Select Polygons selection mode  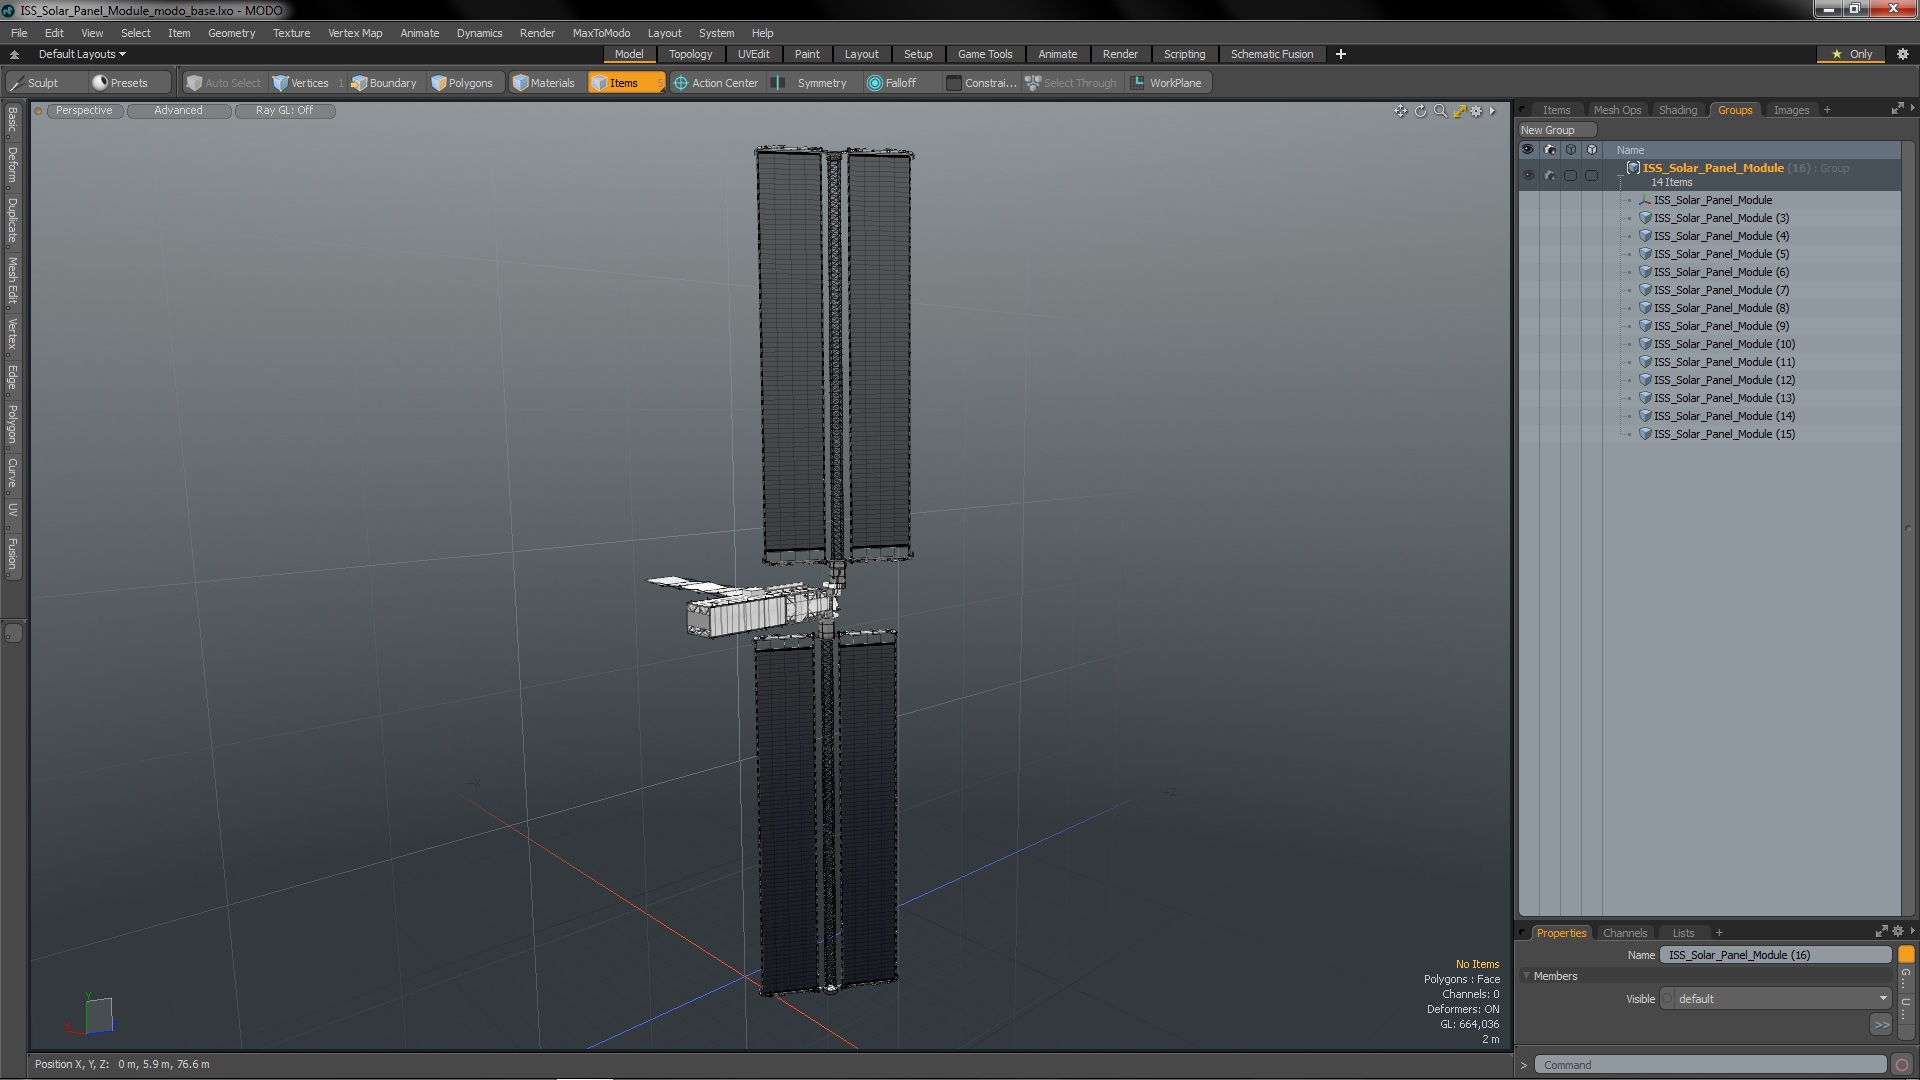pos(462,83)
